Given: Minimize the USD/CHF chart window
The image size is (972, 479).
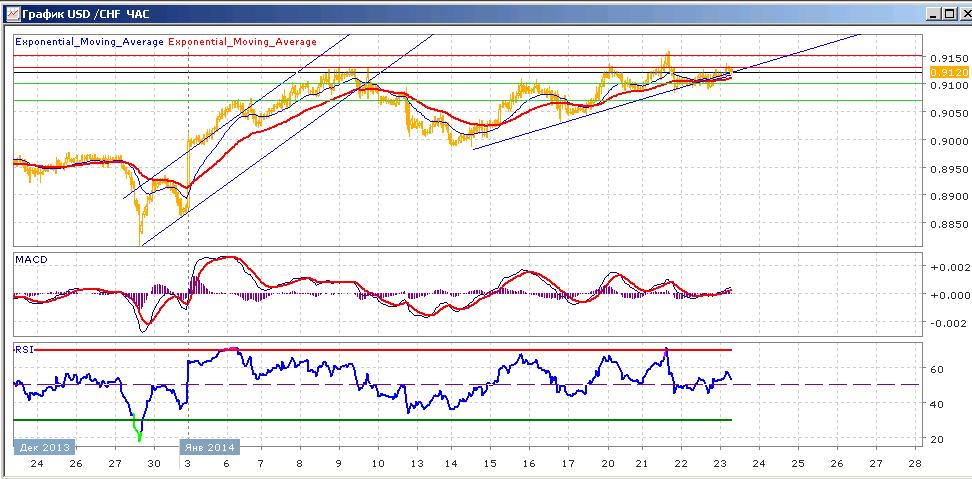Looking at the screenshot, I should point(934,13).
